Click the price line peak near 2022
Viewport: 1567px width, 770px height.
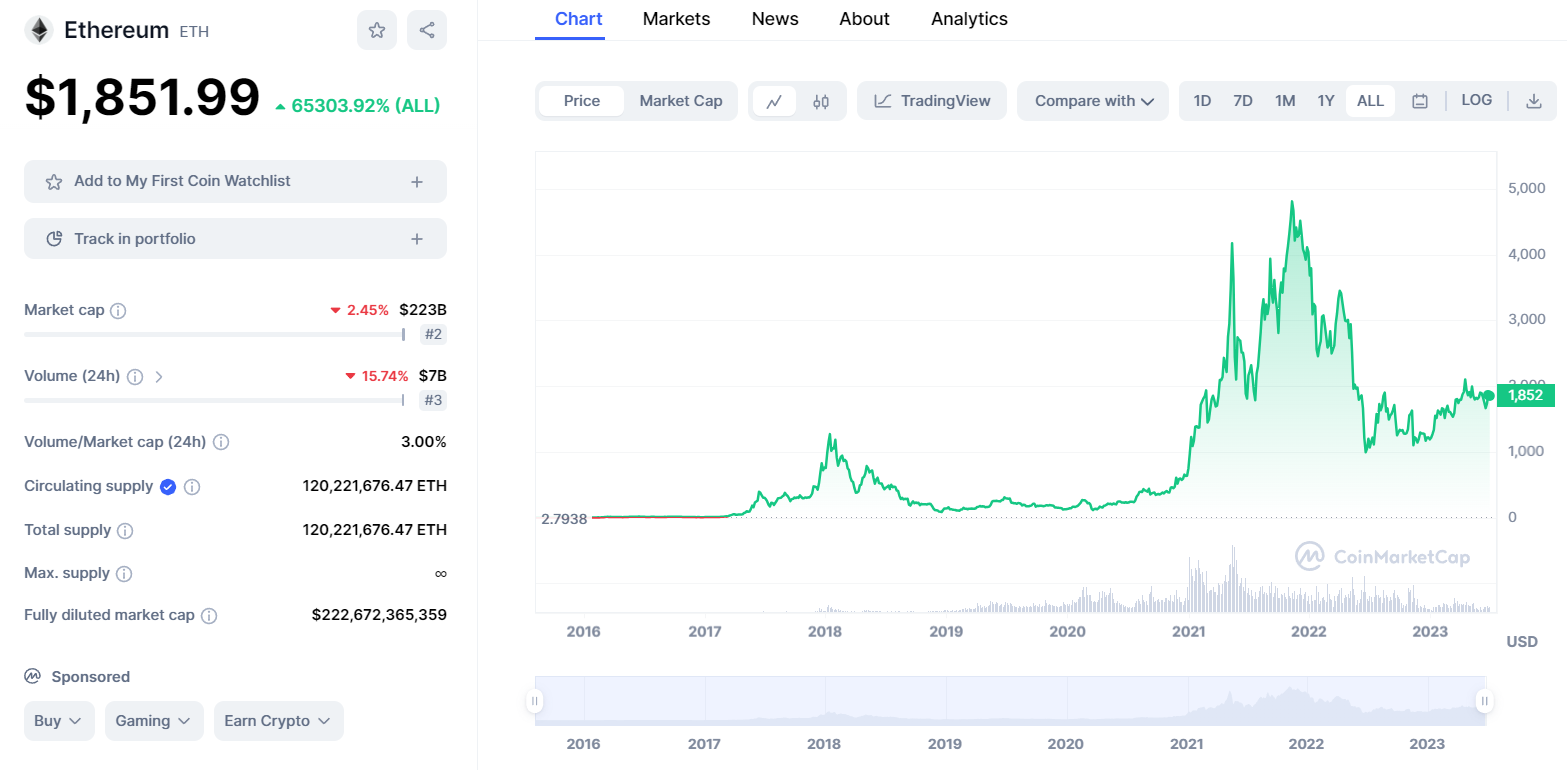tap(1292, 203)
